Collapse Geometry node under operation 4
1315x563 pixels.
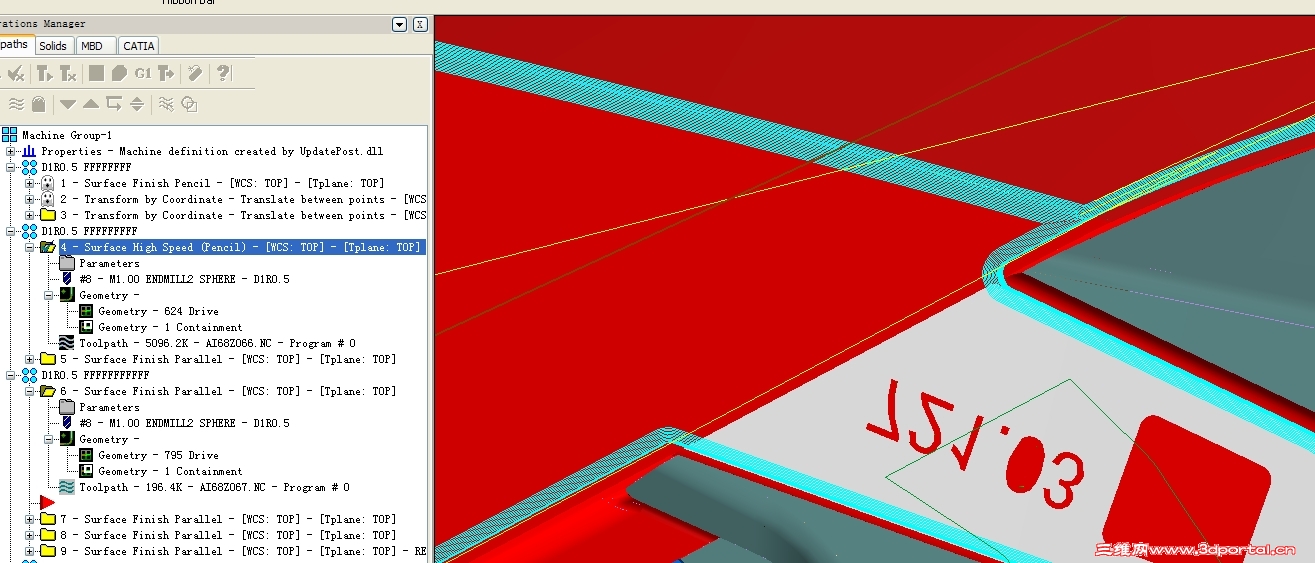pos(49,295)
